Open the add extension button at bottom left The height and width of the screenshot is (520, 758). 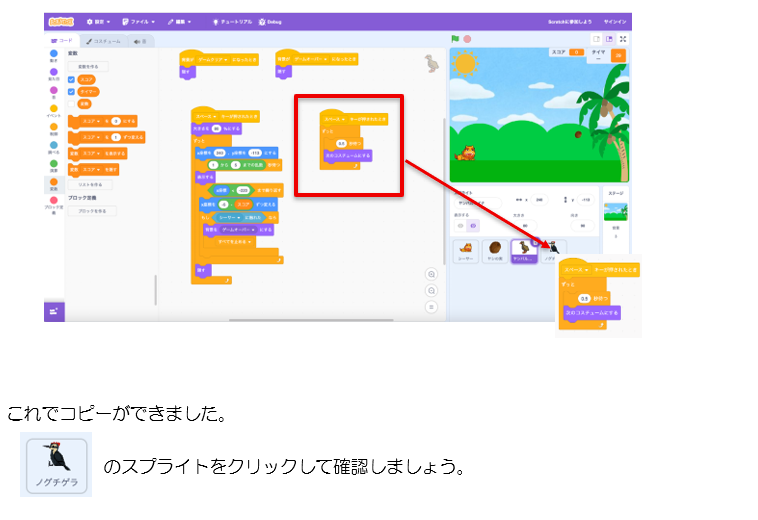pyautogui.click(x=53, y=311)
